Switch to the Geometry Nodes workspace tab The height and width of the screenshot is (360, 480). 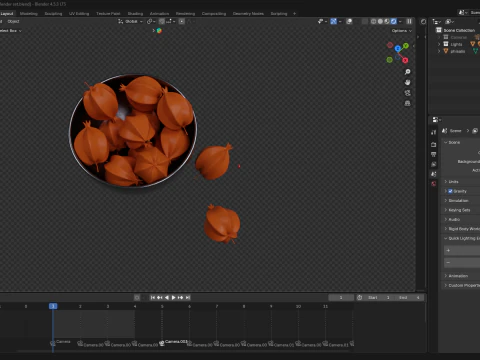248,14
